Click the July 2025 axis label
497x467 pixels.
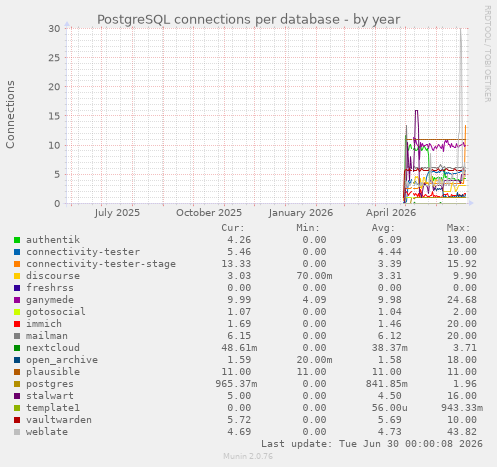(117, 213)
